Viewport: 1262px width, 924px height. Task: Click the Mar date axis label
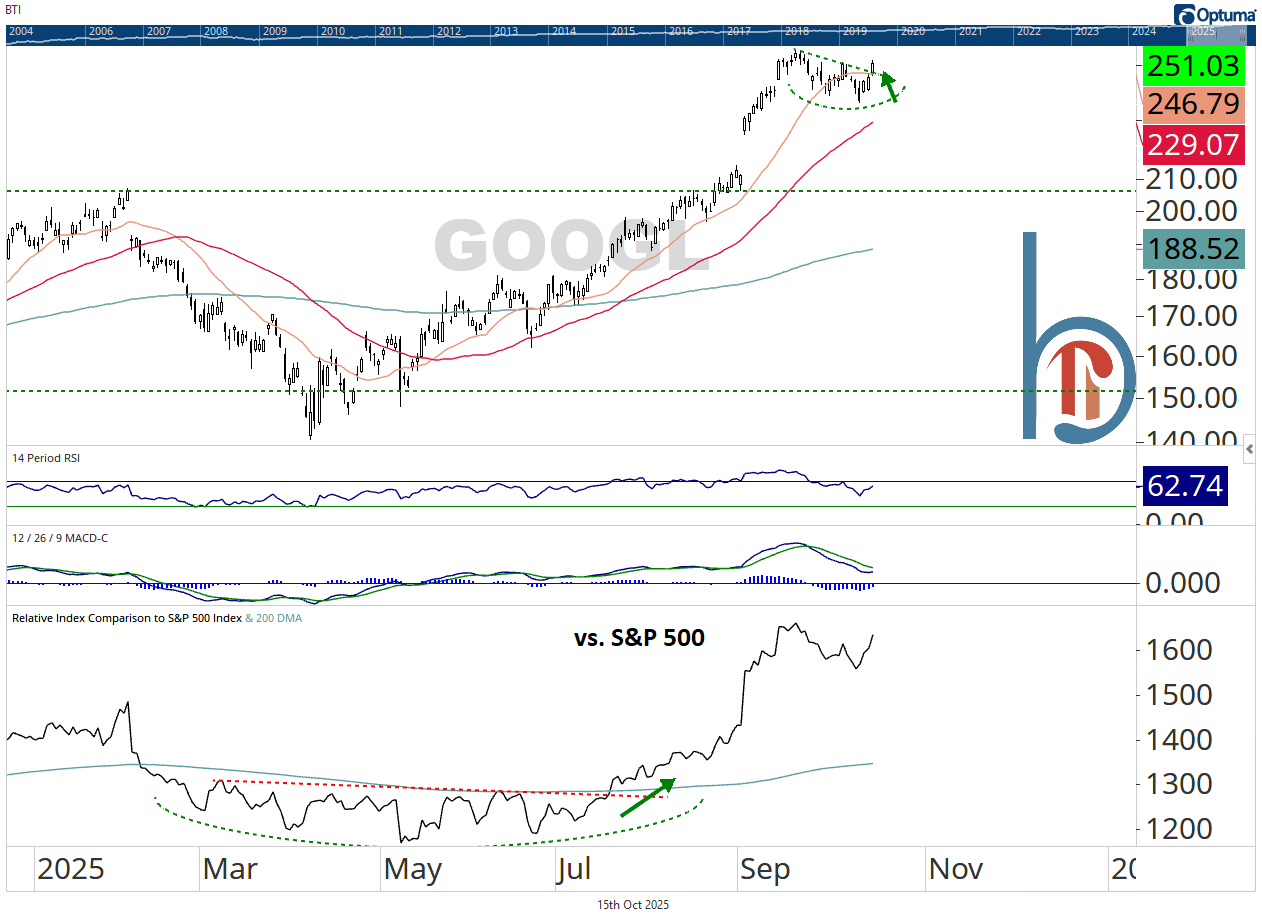[x=228, y=868]
